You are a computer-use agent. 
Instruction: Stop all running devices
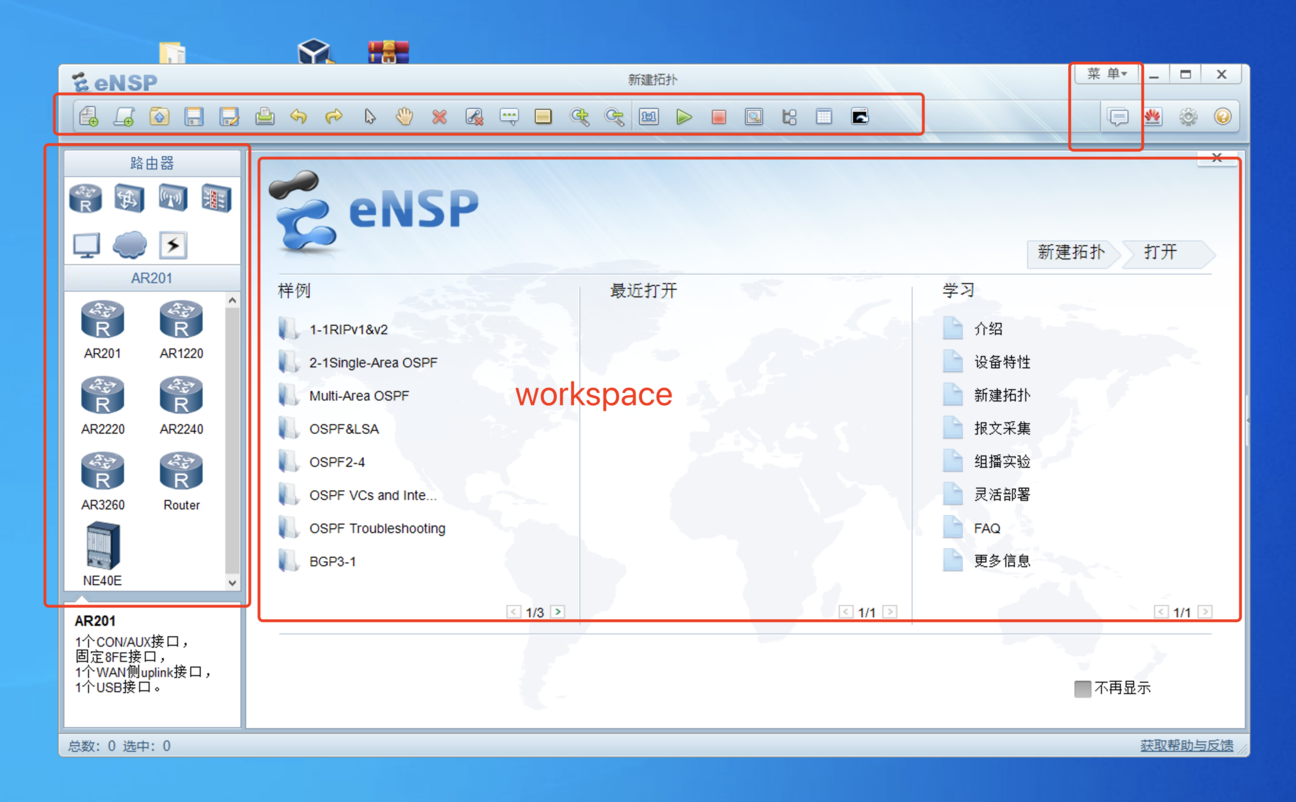[x=719, y=116]
